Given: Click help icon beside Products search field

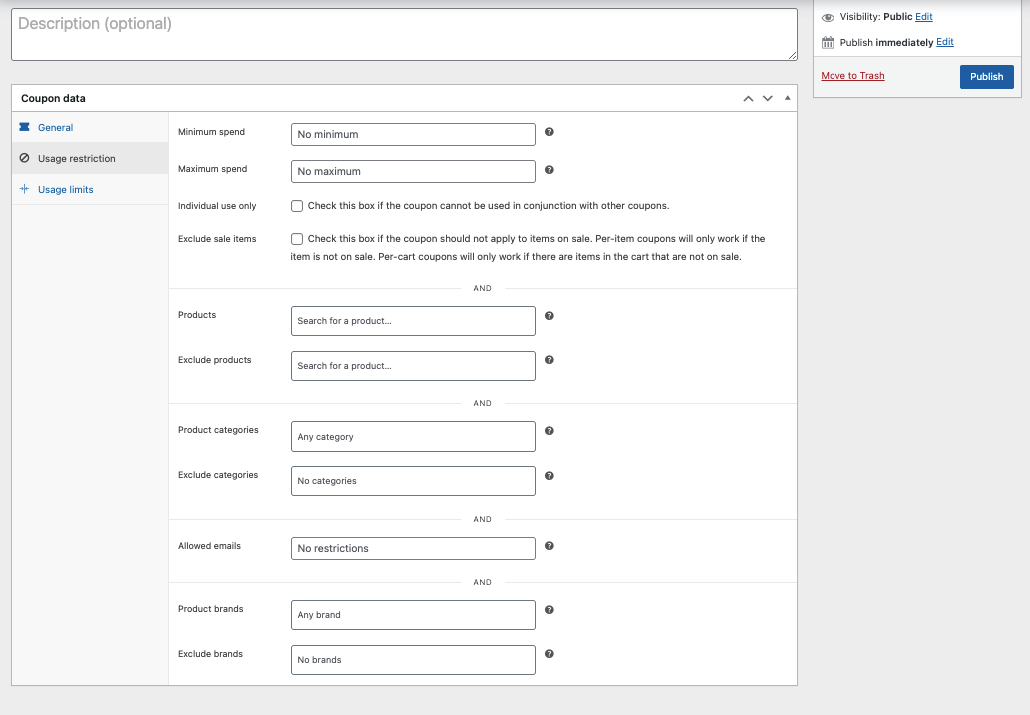Looking at the screenshot, I should click(549, 316).
